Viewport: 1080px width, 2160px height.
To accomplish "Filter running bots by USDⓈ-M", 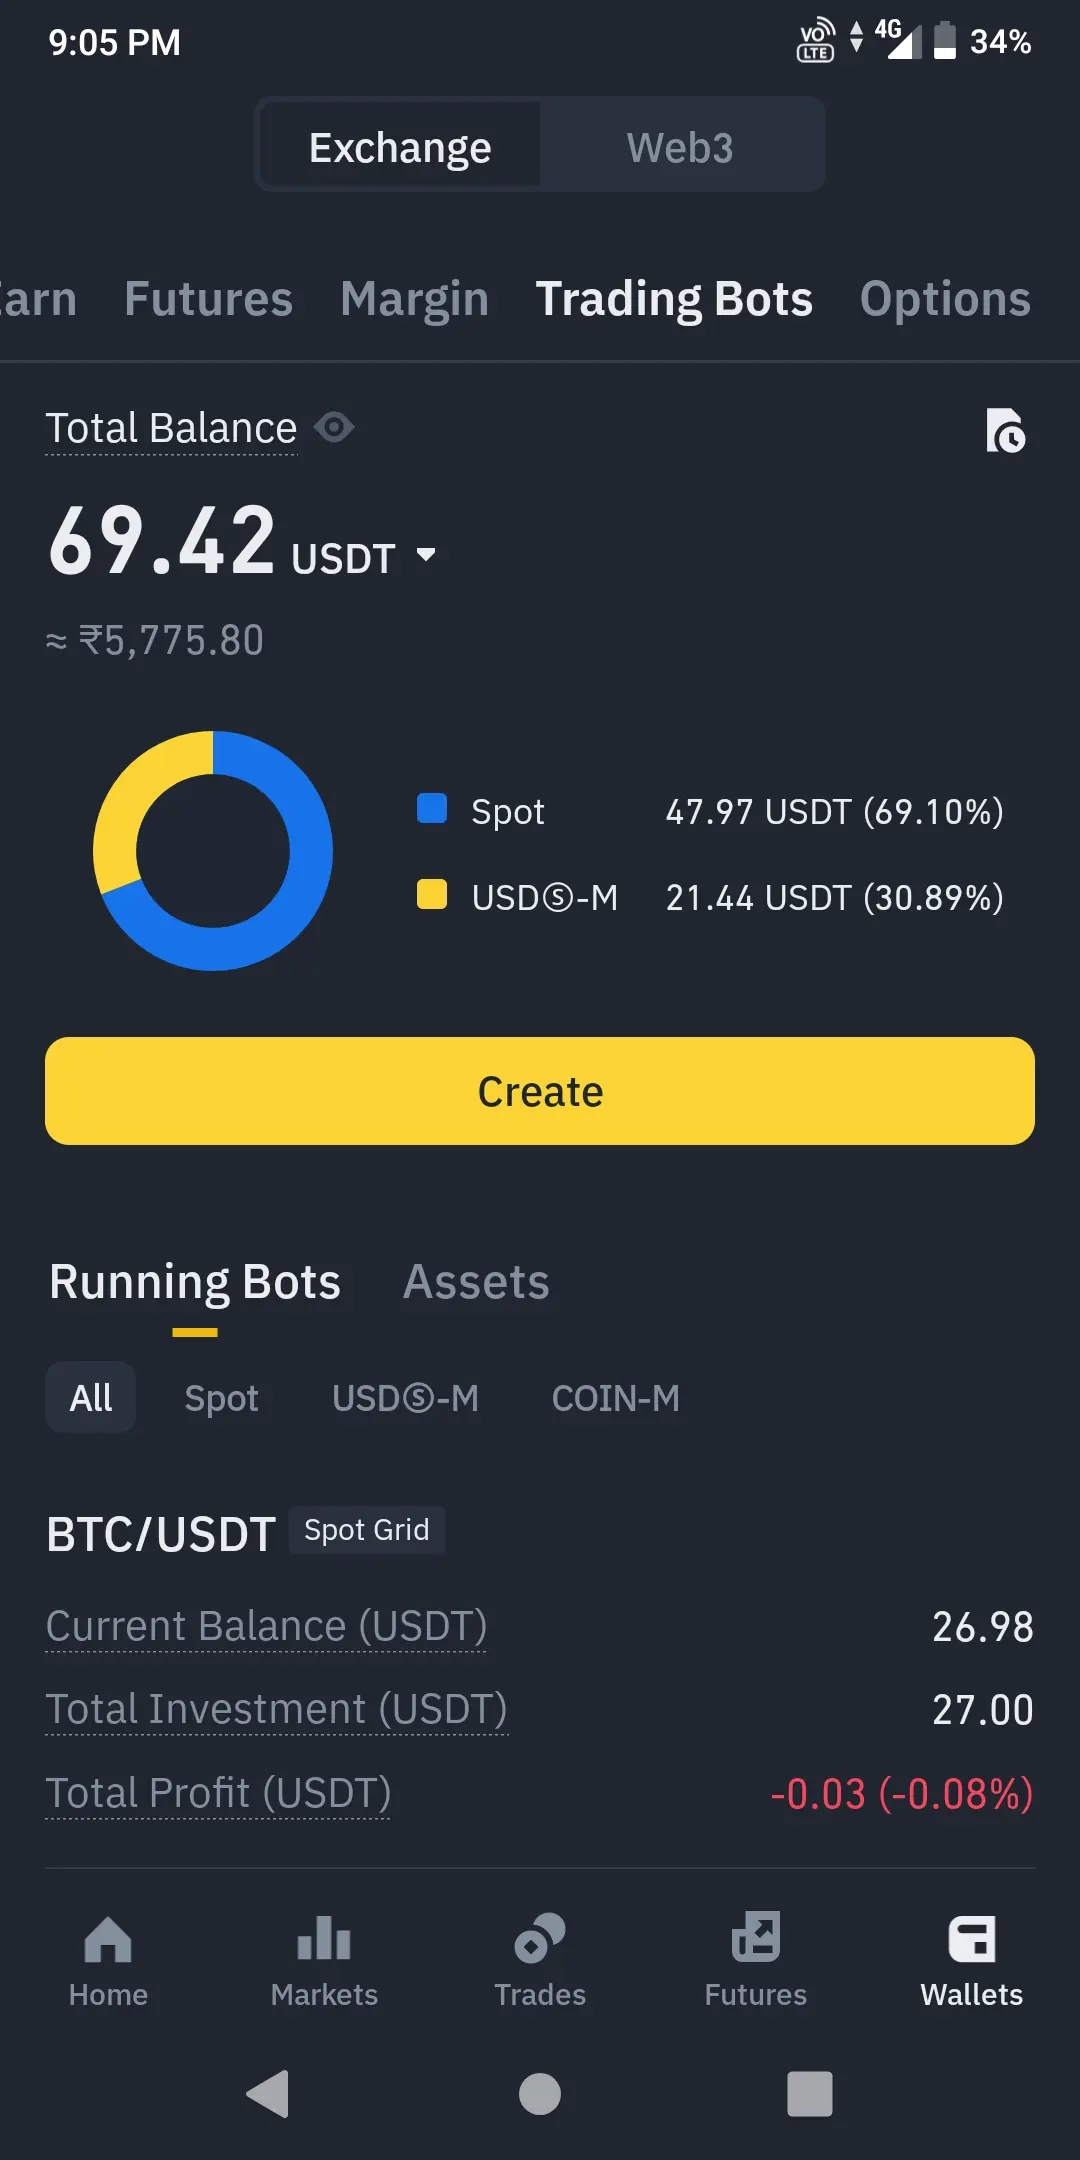I will point(405,1398).
